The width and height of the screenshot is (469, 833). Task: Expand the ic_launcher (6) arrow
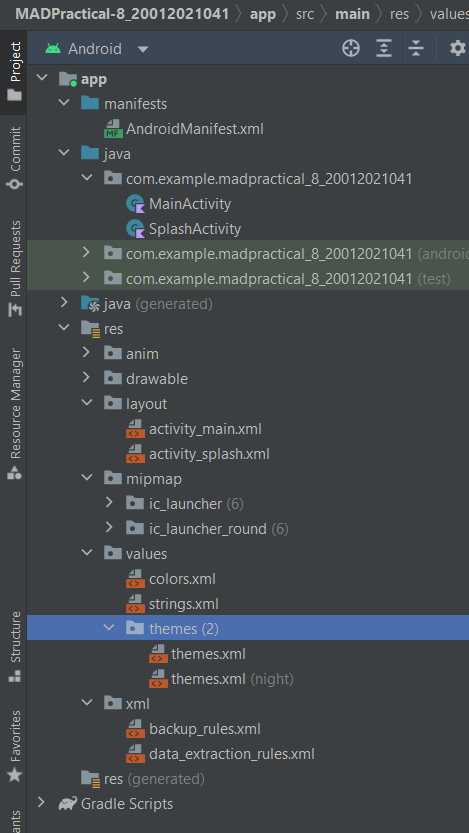tap(109, 503)
